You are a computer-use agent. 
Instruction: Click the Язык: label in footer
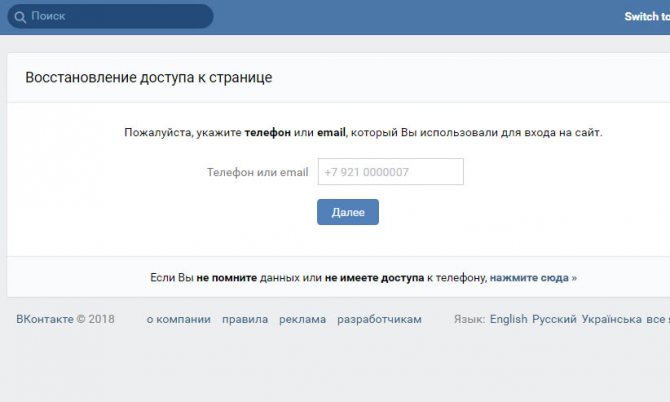click(x=469, y=320)
